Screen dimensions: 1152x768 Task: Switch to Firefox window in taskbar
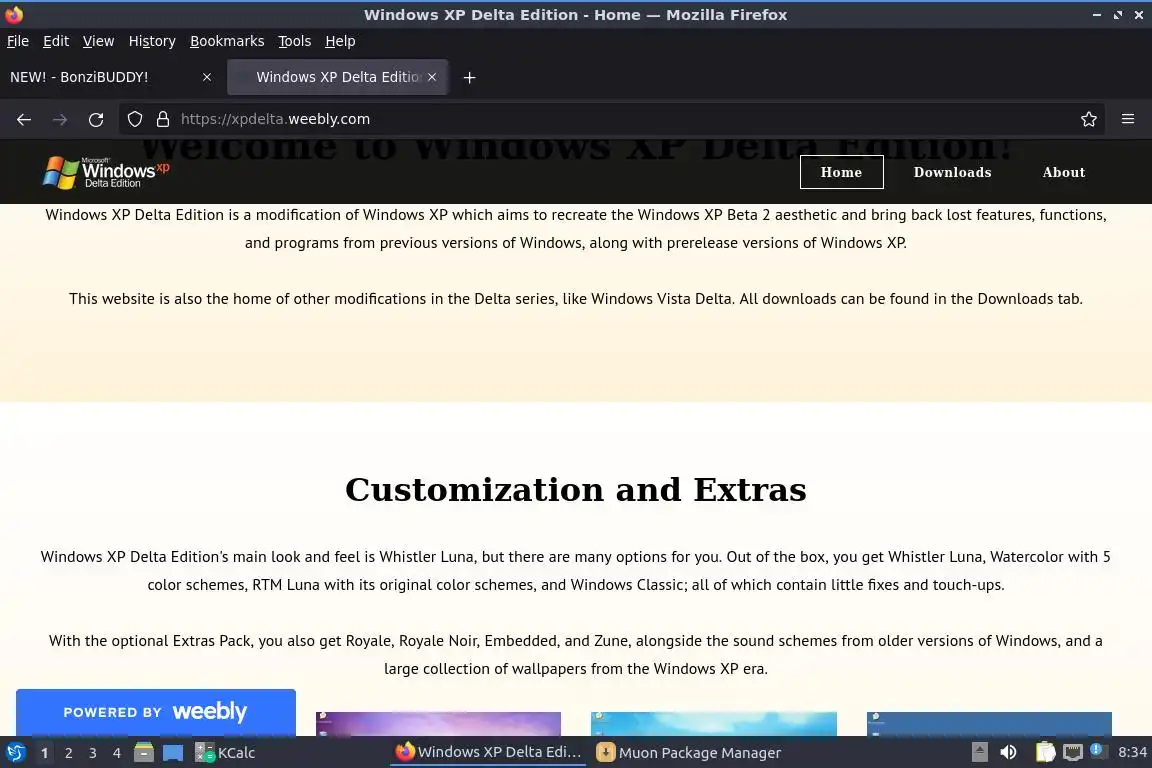tap(489, 752)
